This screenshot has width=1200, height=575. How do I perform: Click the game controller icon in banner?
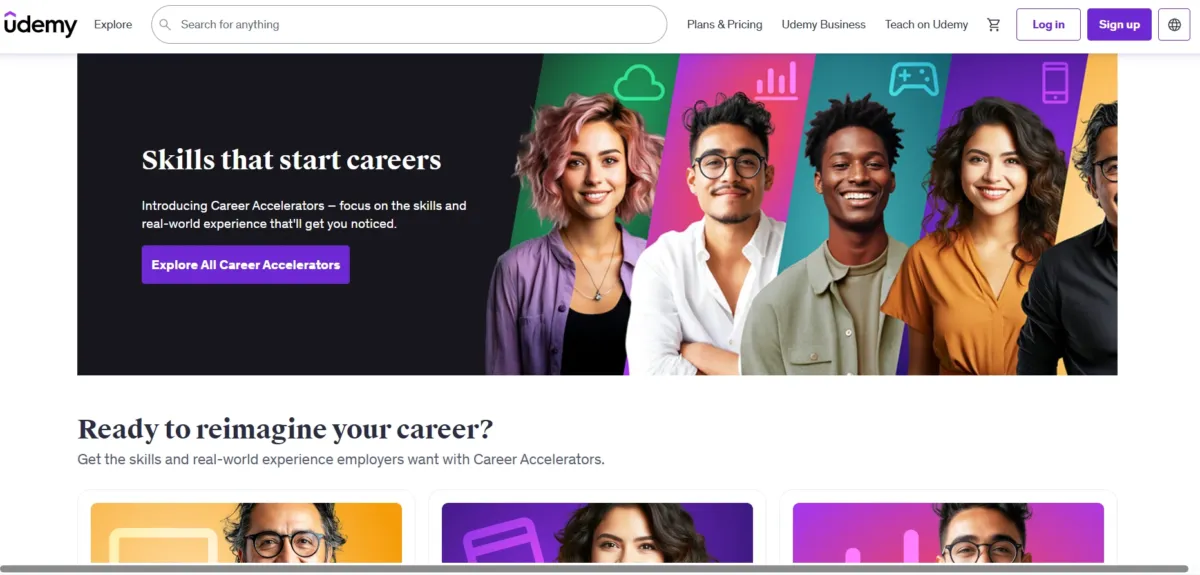pyautogui.click(x=913, y=78)
